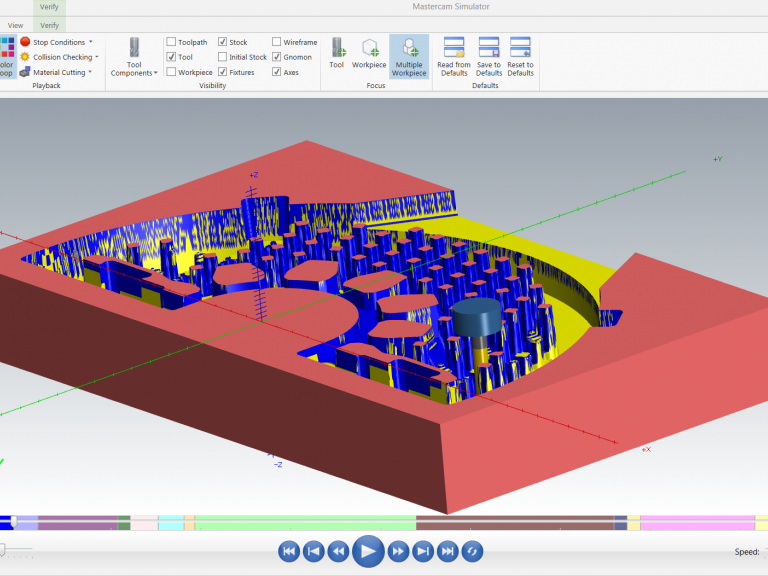
Task: Click the blue end mill in viewport
Action: [x=477, y=316]
